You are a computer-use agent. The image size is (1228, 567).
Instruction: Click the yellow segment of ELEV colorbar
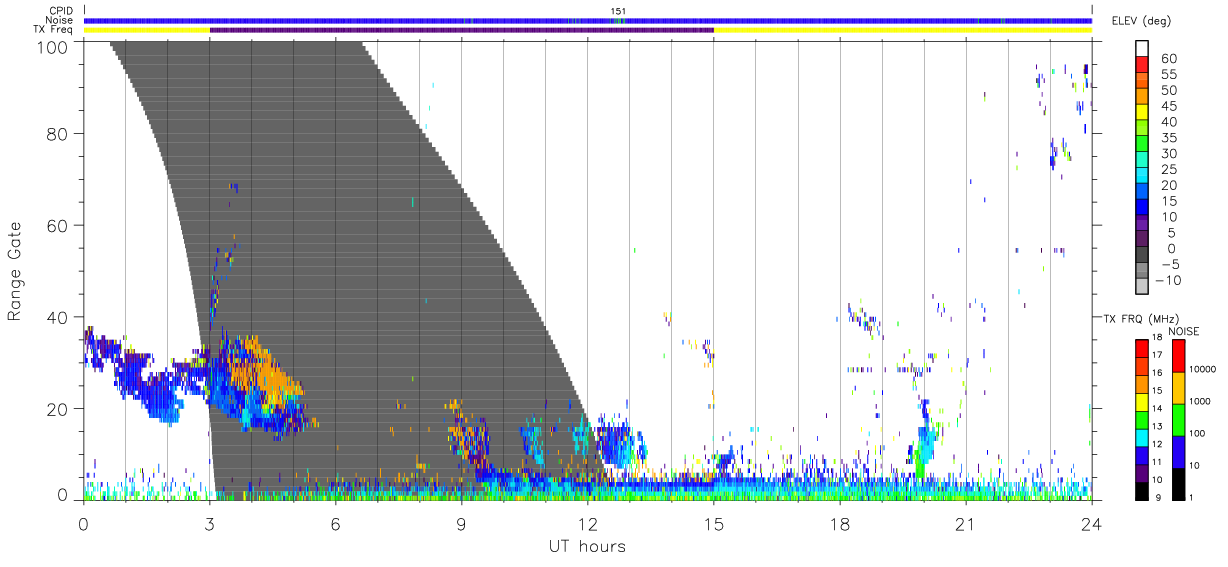[1142, 111]
